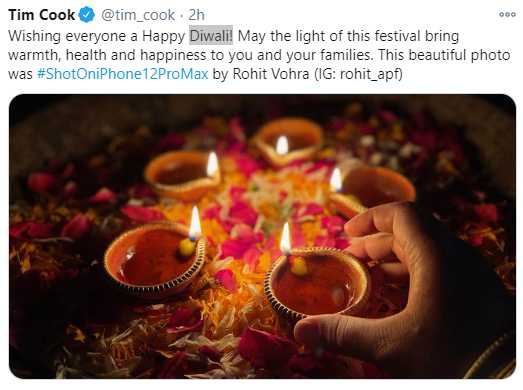
Task: Open the three-dot more options menu
Action: click(x=507, y=15)
